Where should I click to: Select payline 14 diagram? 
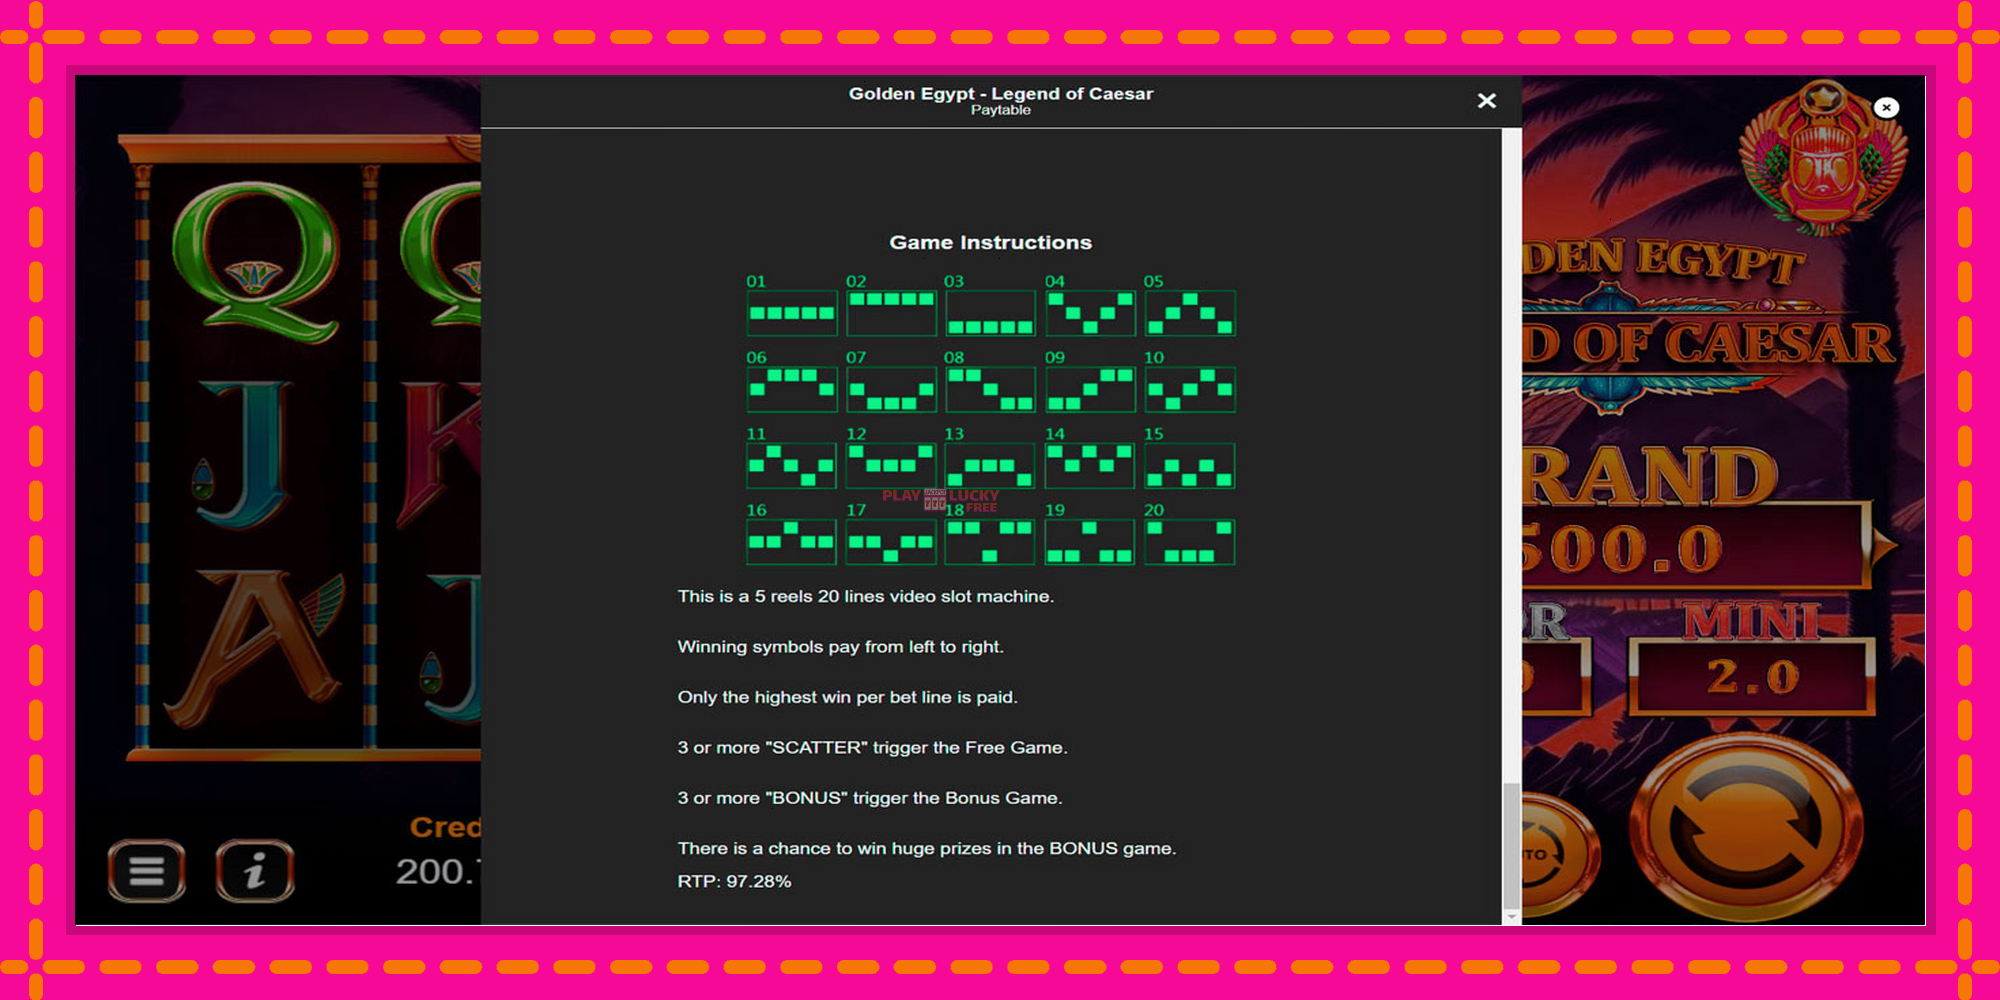[1090, 466]
